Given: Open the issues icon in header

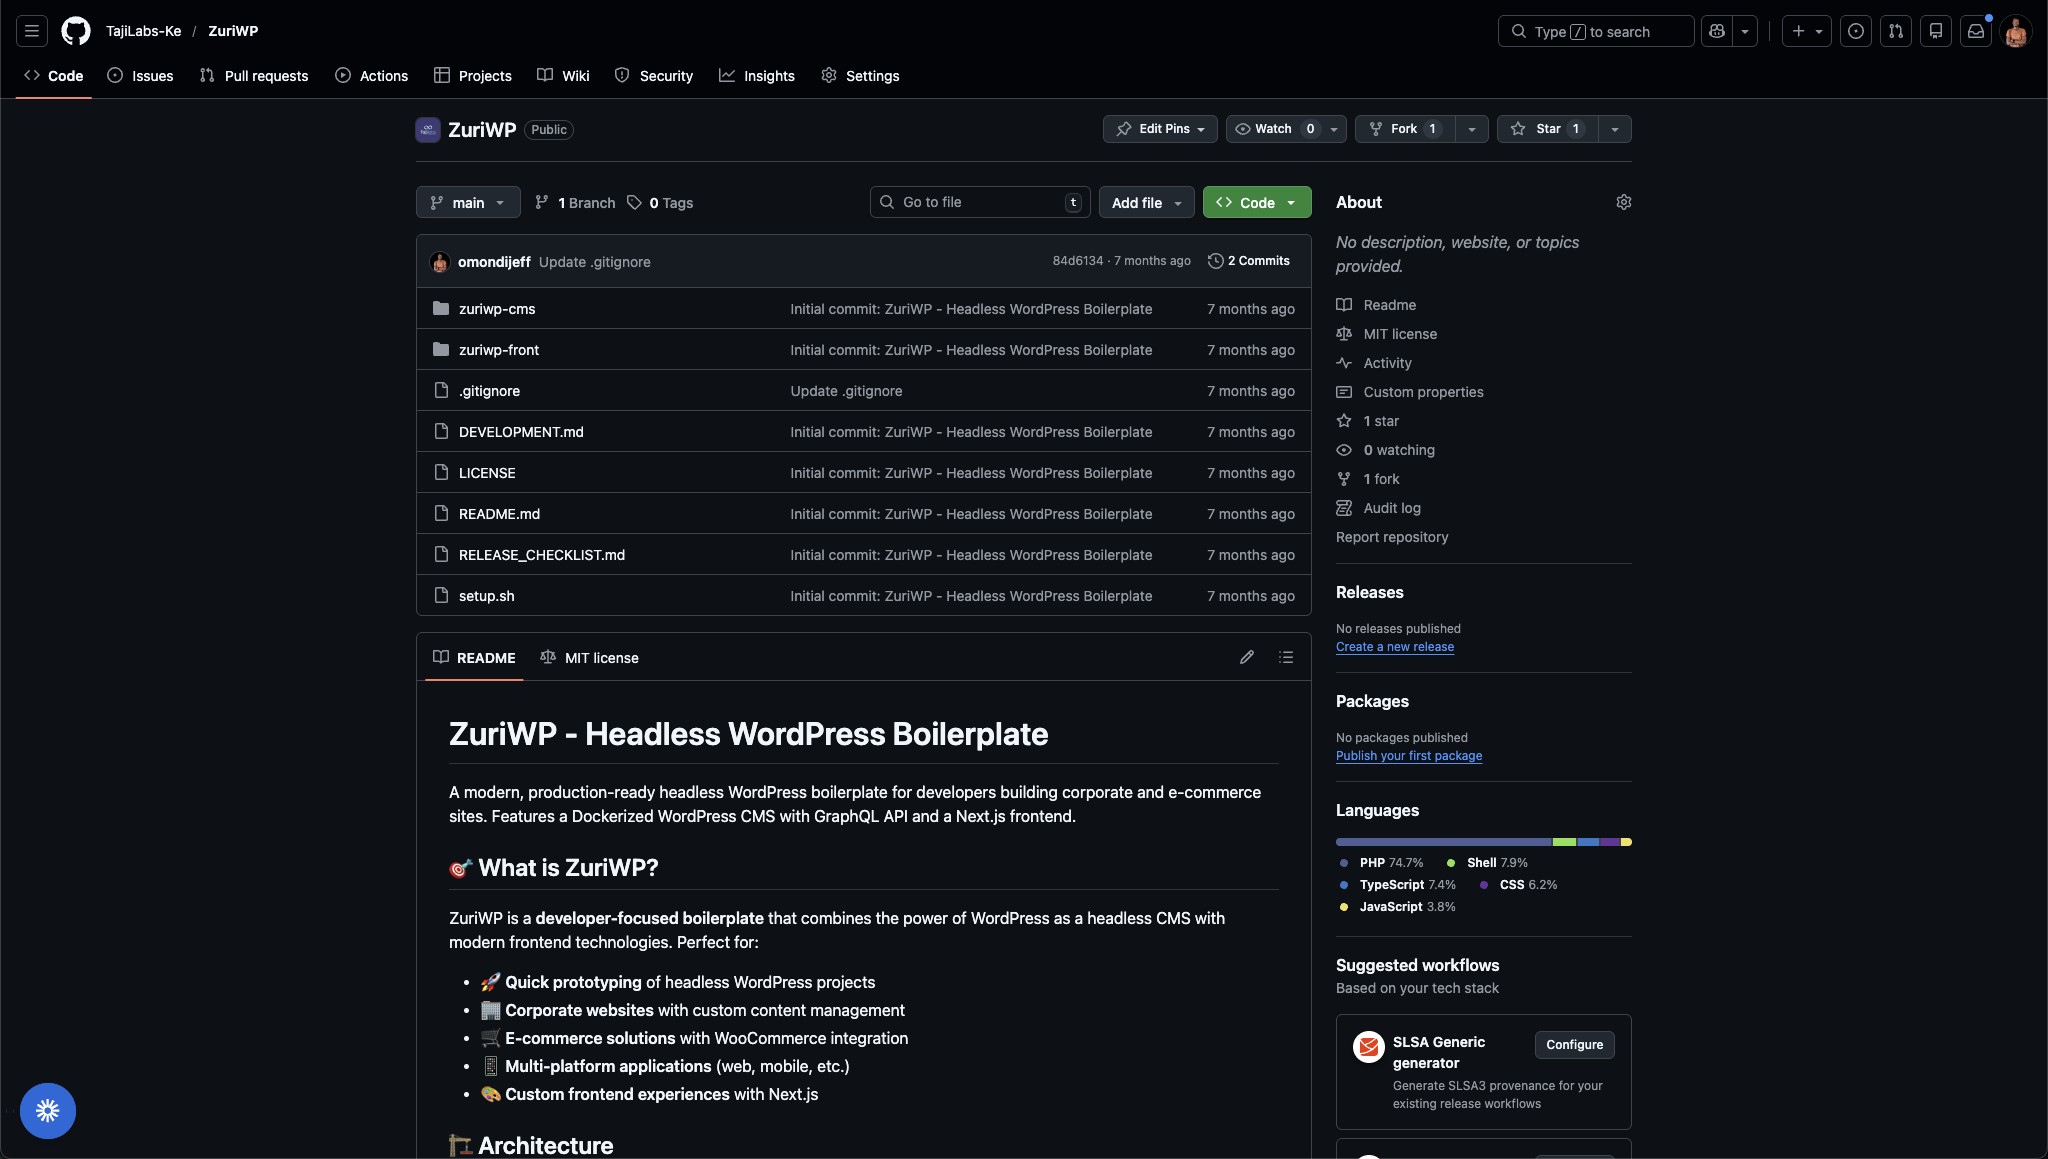Looking at the screenshot, I should pyautogui.click(x=1856, y=31).
